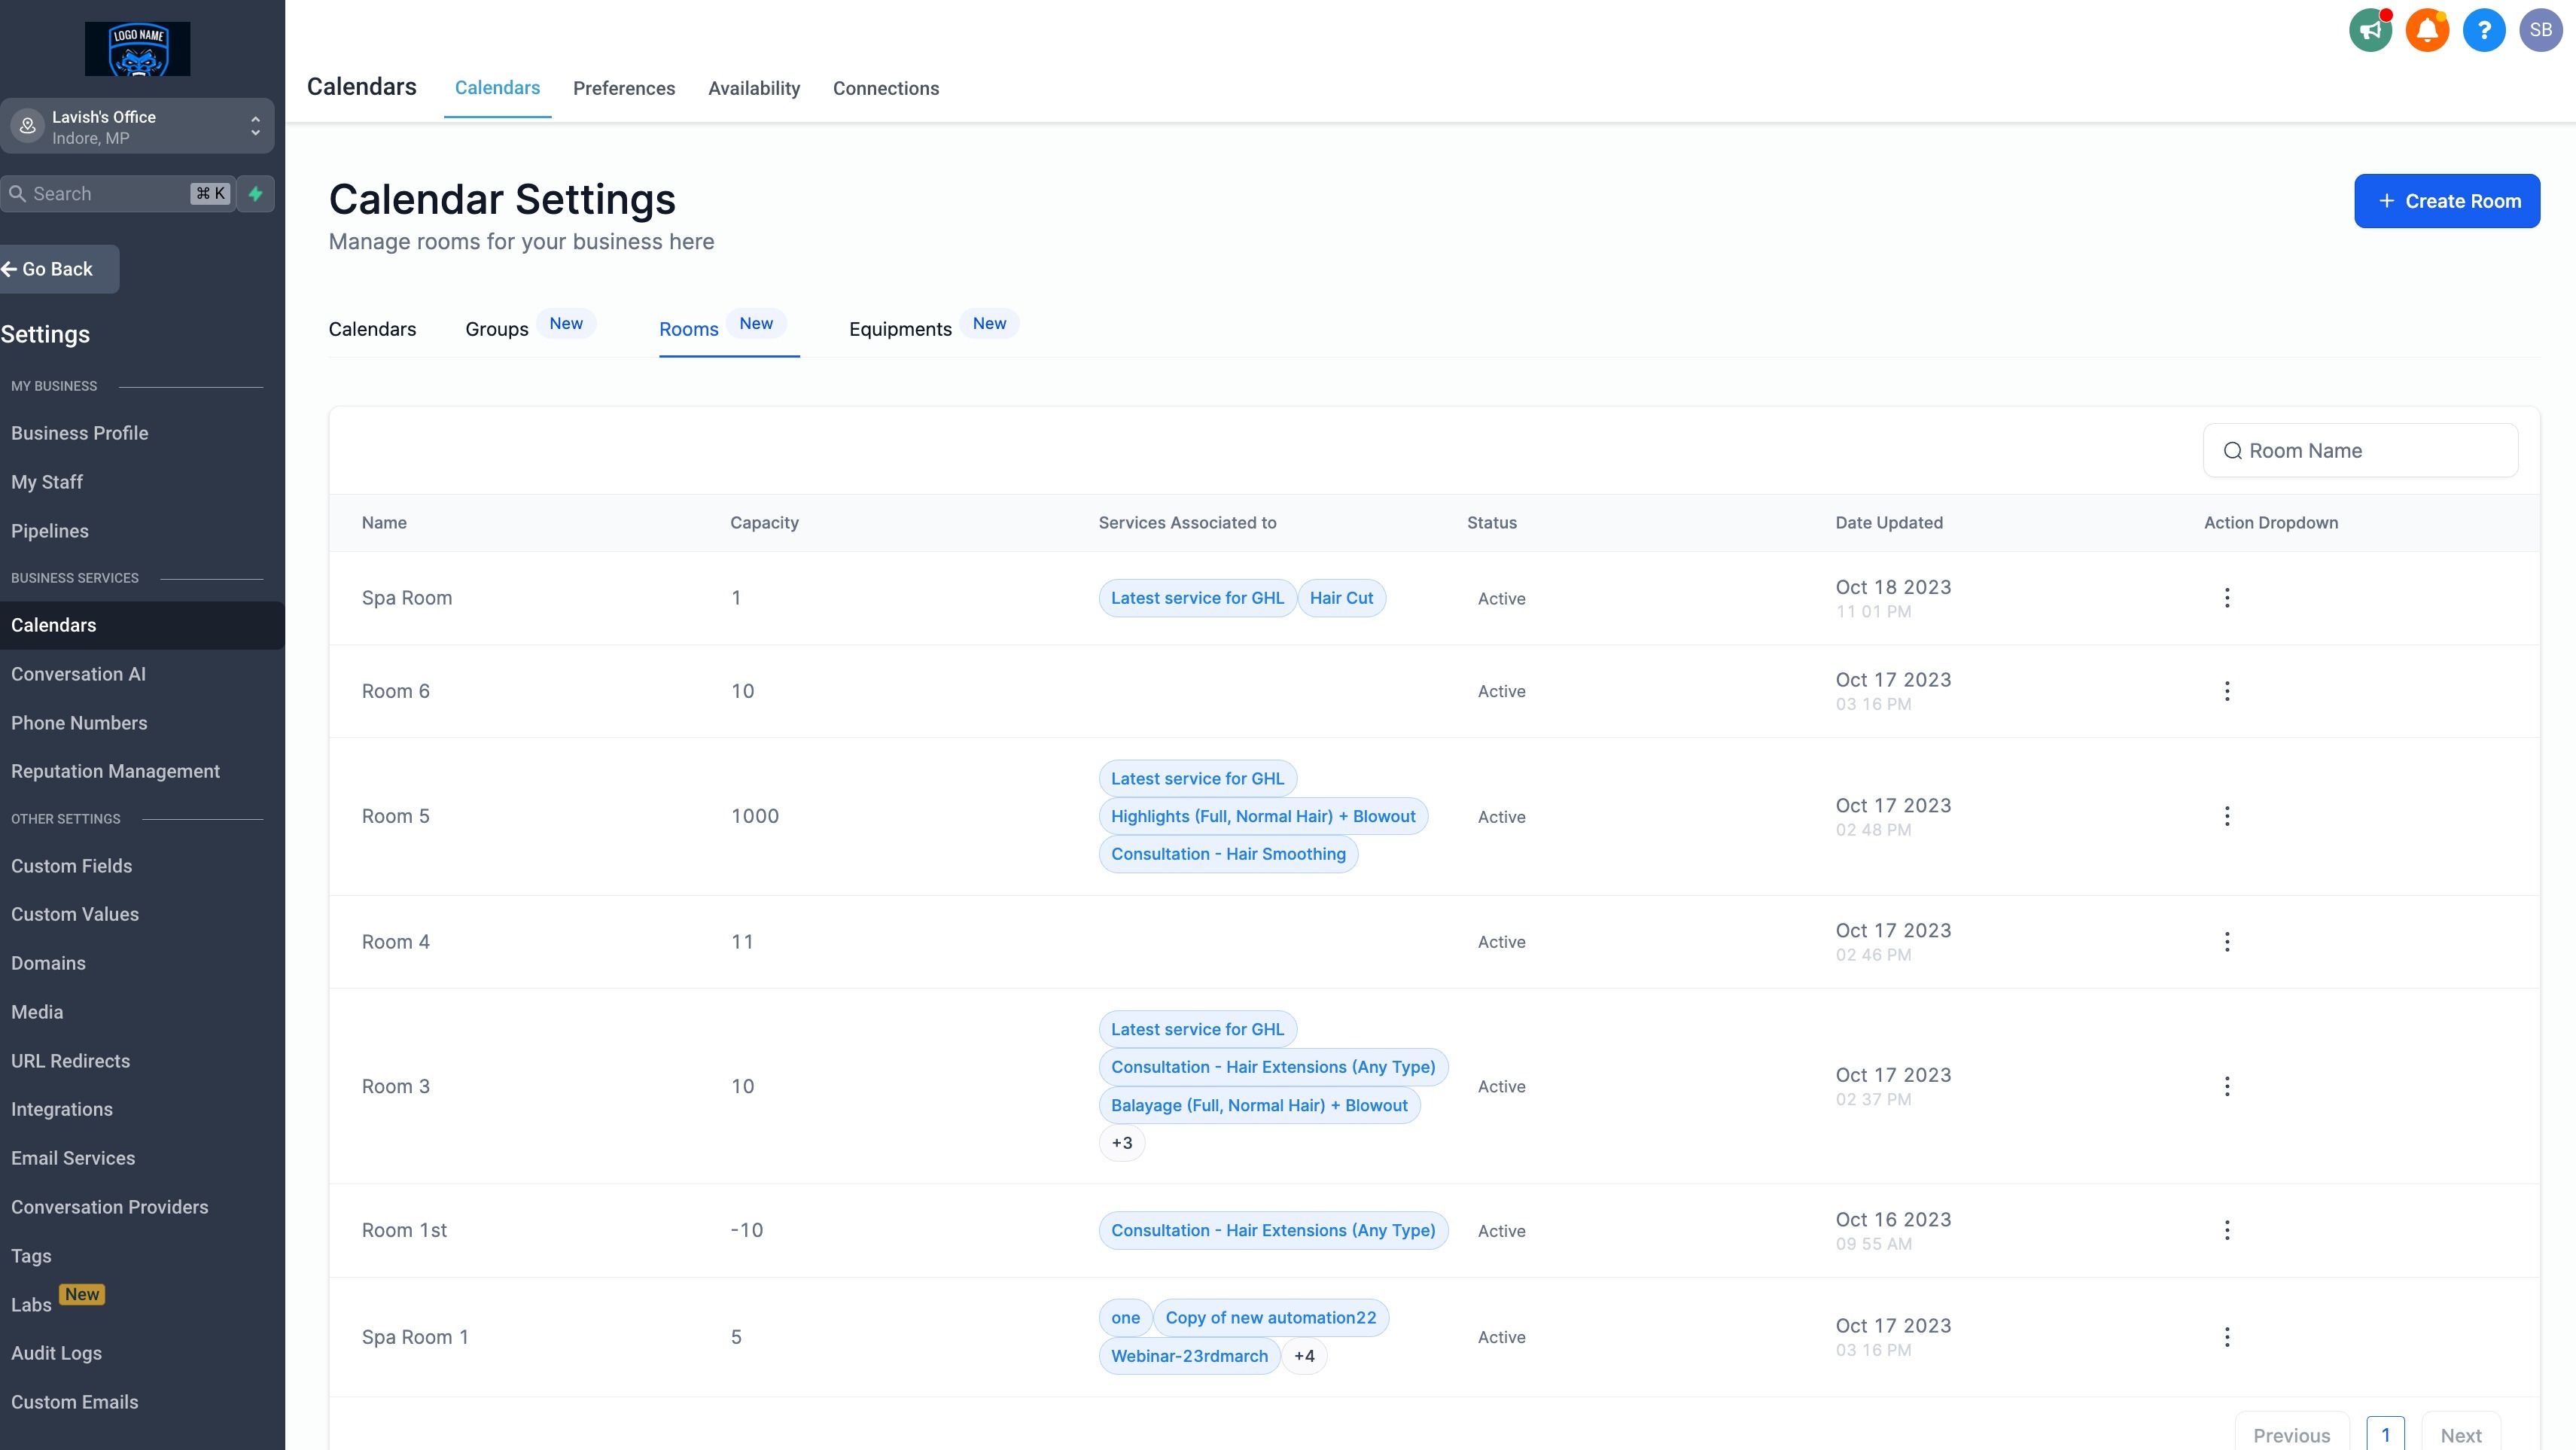Open Conversation AI settings in sidebar
This screenshot has height=1450, width=2576.
[x=78, y=674]
